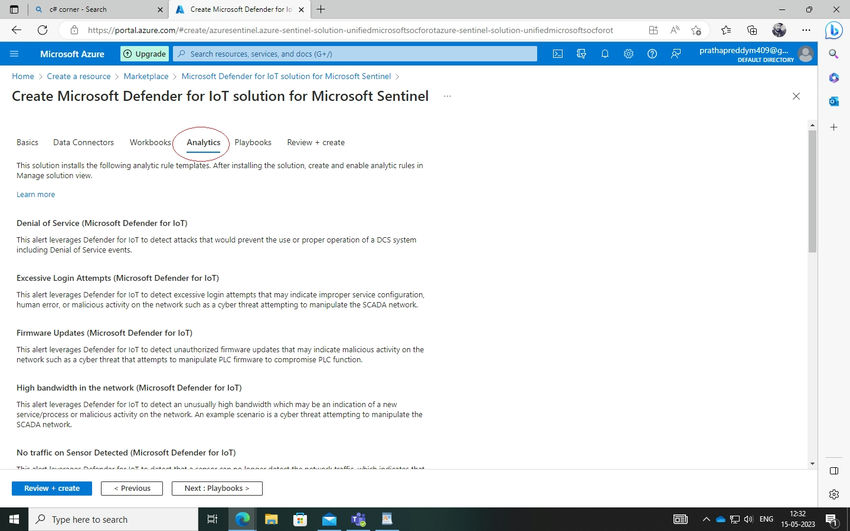Click the scrollbar down arrow

(812, 464)
